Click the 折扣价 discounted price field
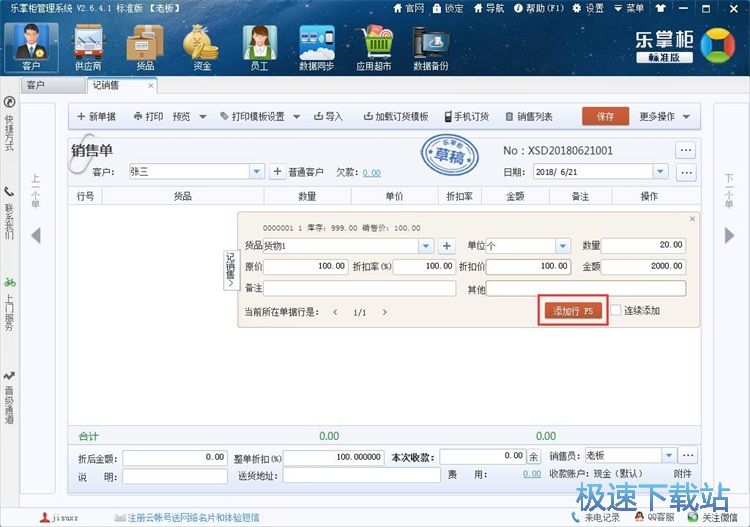The width and height of the screenshot is (750, 527). pos(529,266)
